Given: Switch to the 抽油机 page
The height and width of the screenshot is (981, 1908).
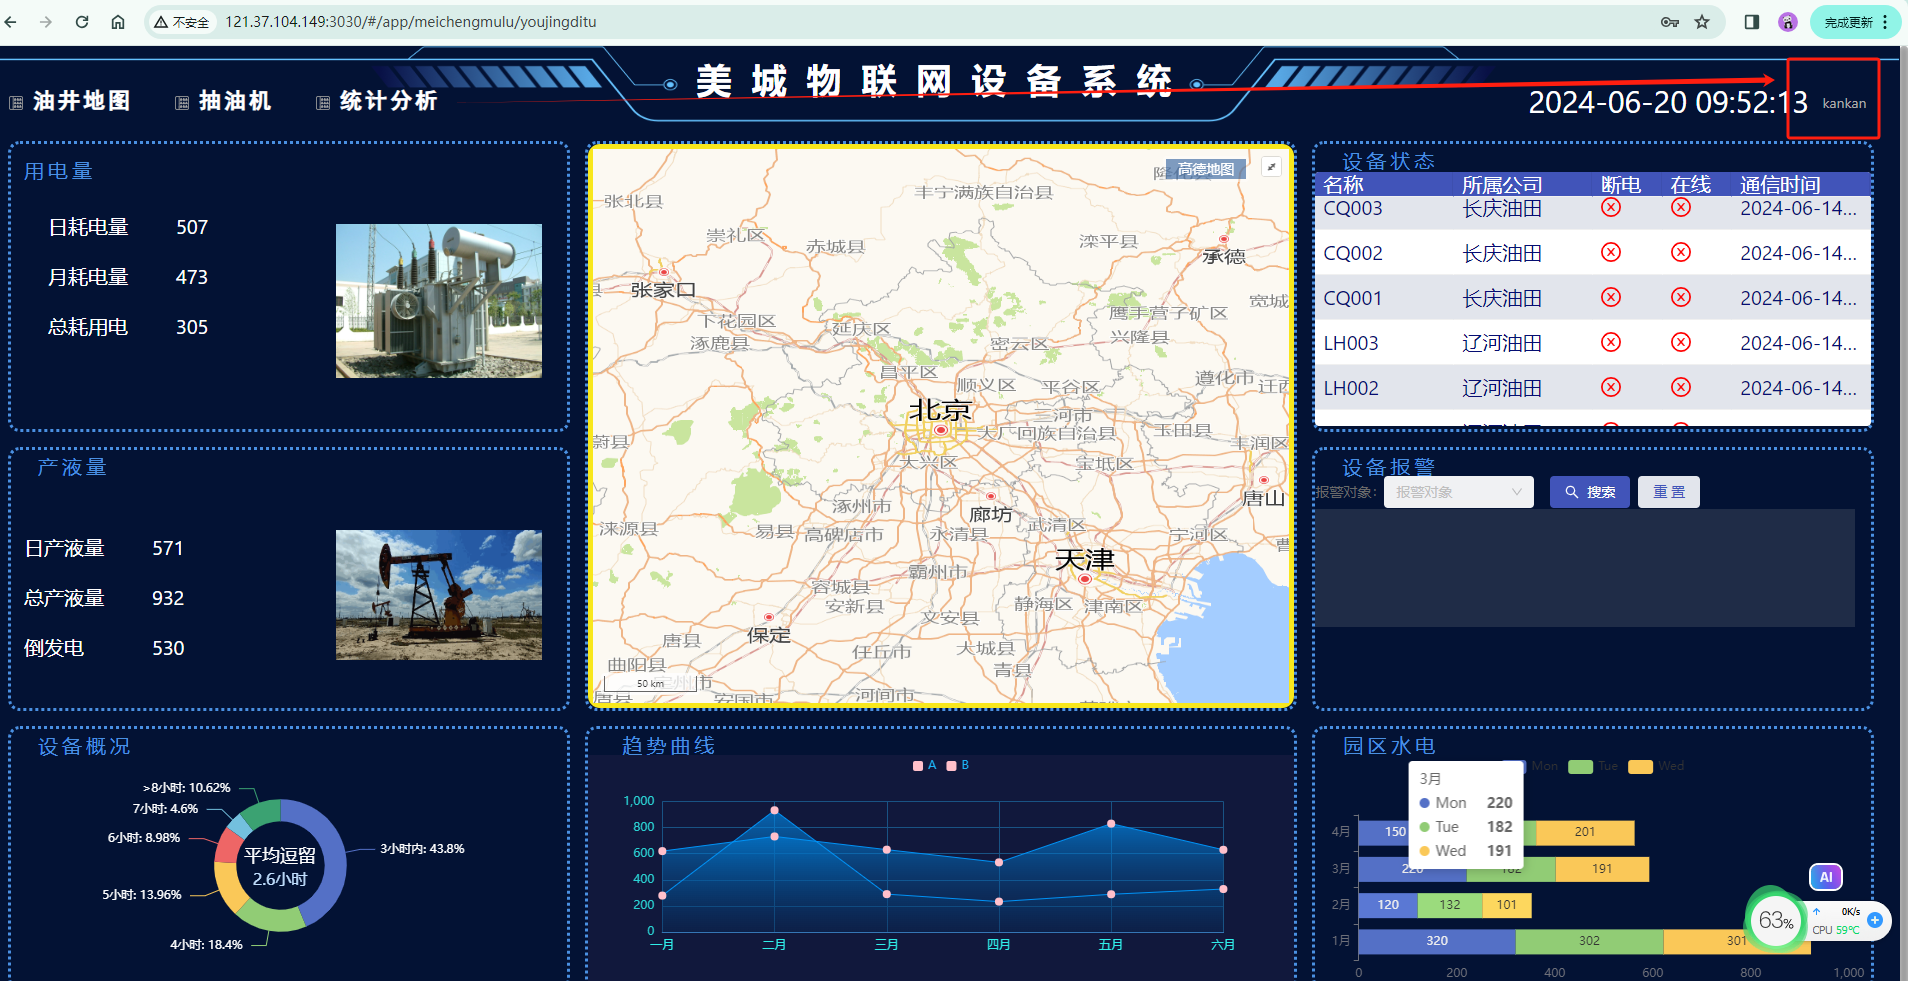Looking at the screenshot, I should click(224, 101).
